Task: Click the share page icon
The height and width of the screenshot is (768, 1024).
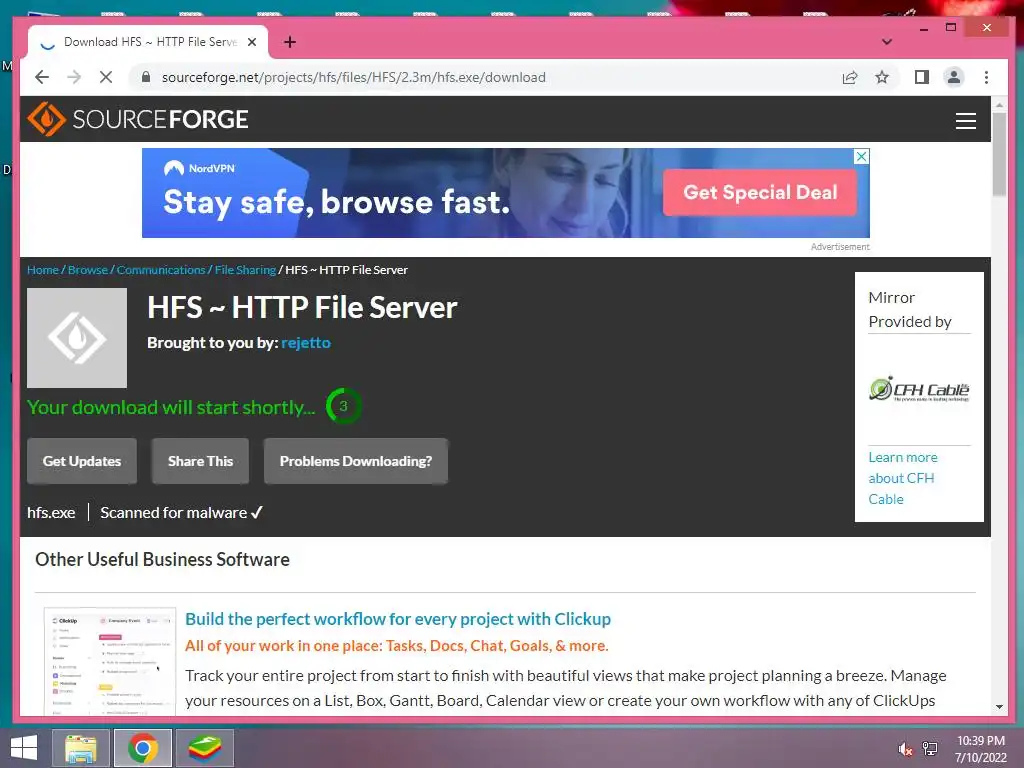Action: tap(850, 78)
